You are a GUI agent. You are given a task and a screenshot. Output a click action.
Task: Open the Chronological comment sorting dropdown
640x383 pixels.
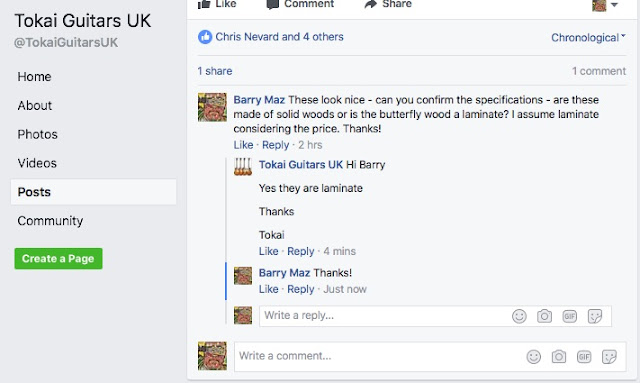pos(588,38)
